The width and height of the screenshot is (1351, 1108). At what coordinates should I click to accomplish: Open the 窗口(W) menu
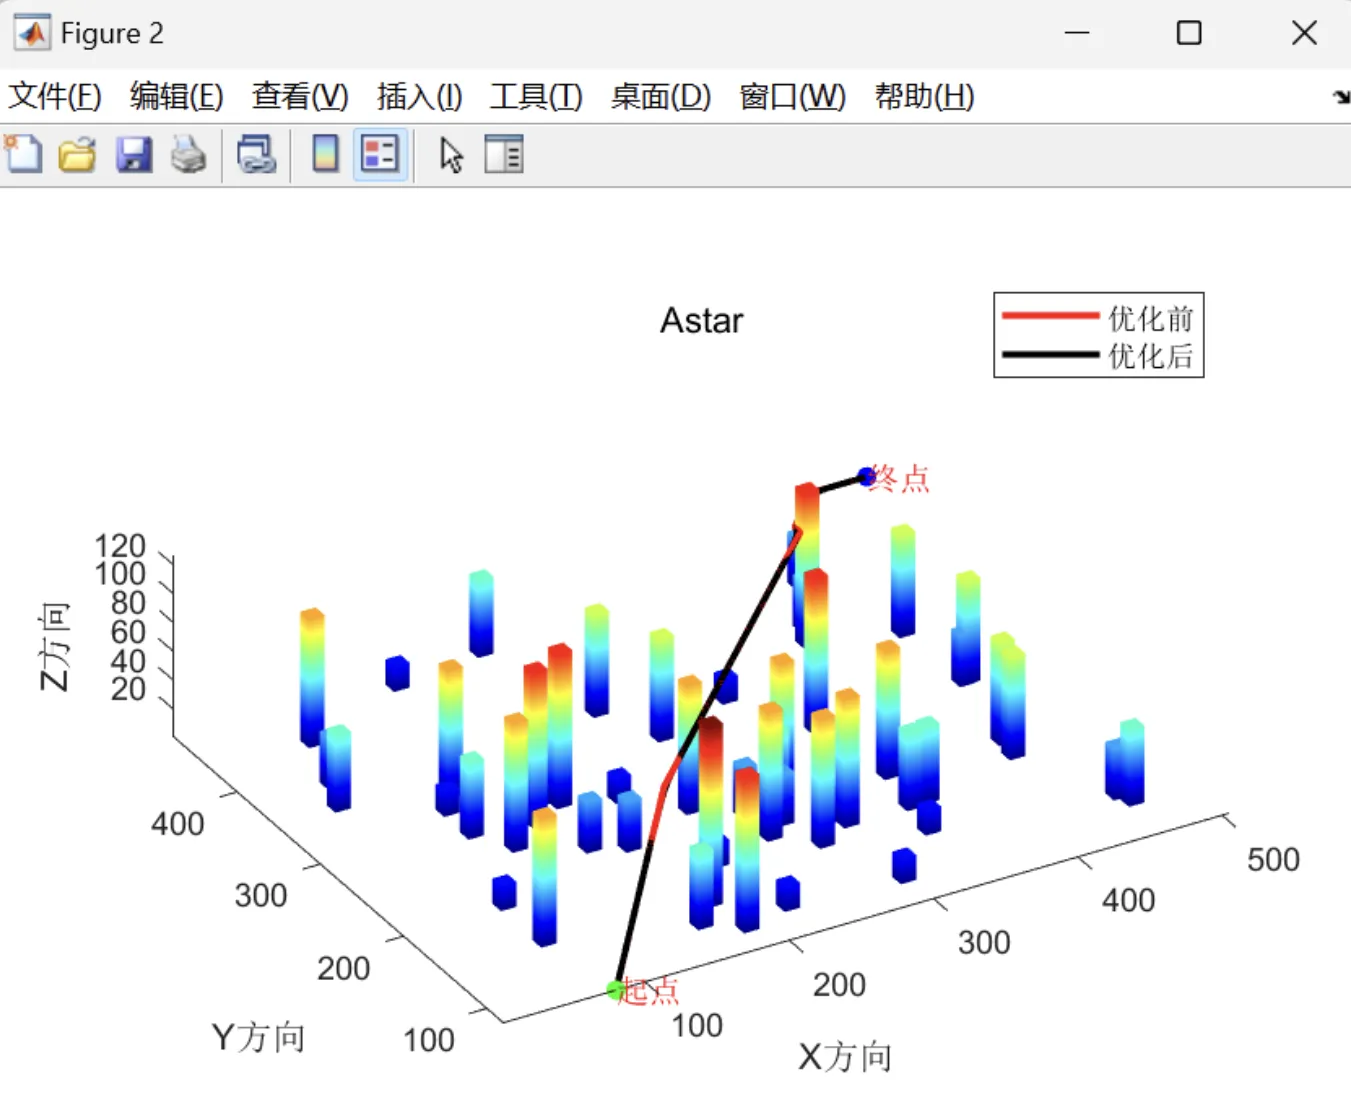coord(792,96)
